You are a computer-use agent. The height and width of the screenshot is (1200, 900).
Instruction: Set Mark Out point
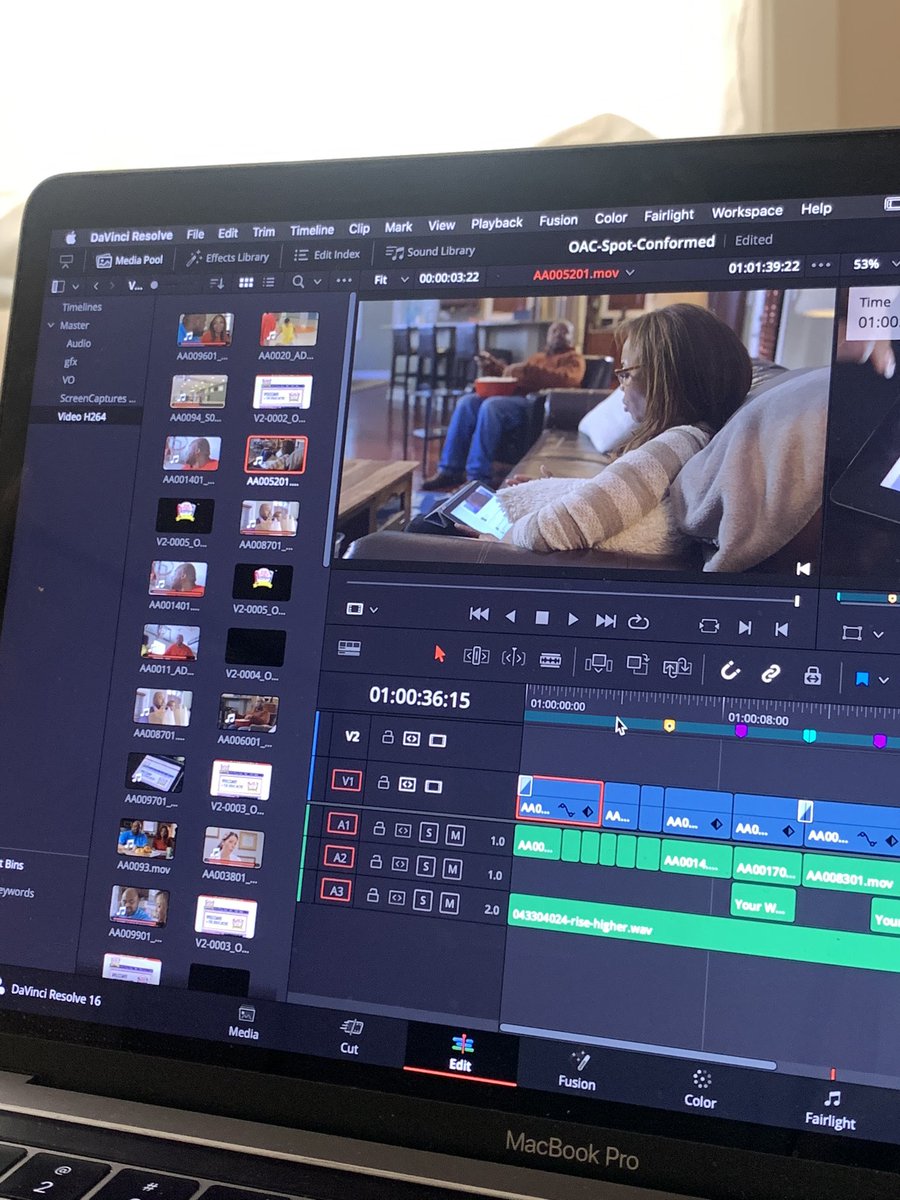pyautogui.click(x=781, y=629)
